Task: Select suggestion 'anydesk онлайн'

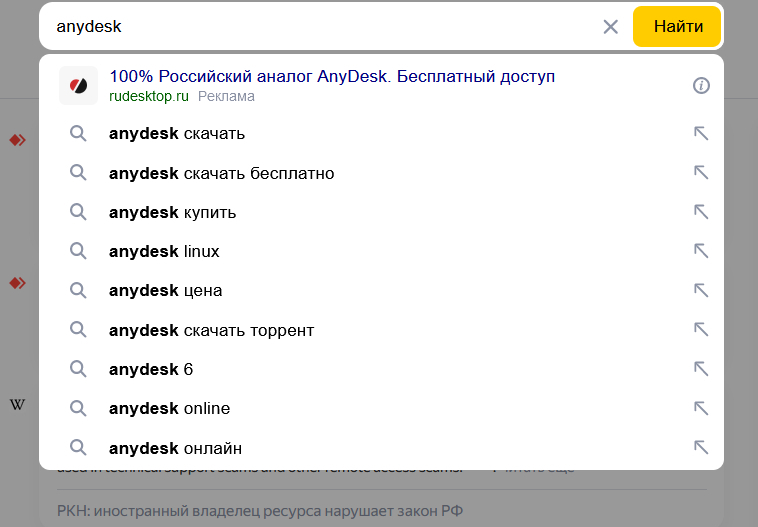Action: (381, 448)
